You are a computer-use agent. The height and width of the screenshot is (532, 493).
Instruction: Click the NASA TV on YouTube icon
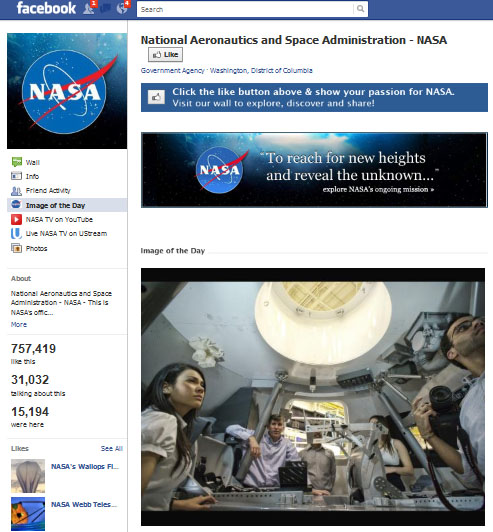coord(16,220)
